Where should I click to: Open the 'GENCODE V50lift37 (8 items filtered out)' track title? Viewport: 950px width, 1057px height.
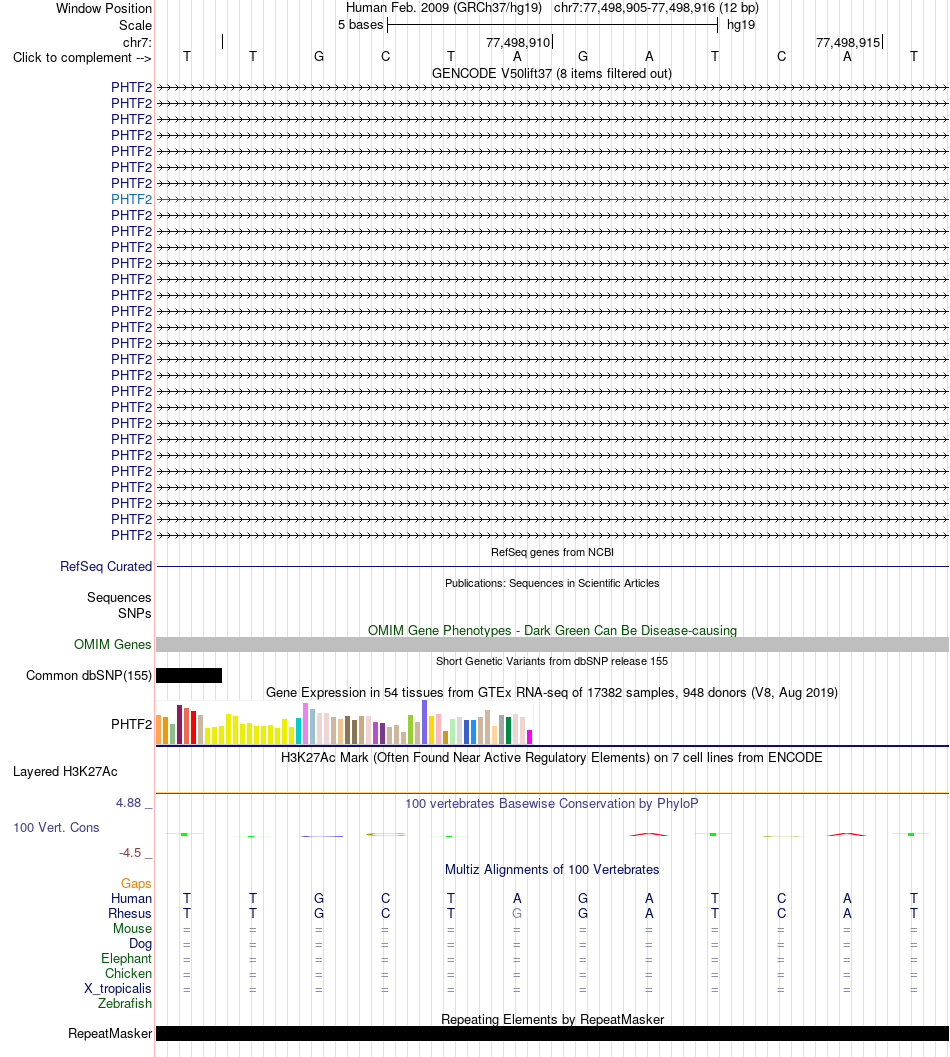(552, 73)
